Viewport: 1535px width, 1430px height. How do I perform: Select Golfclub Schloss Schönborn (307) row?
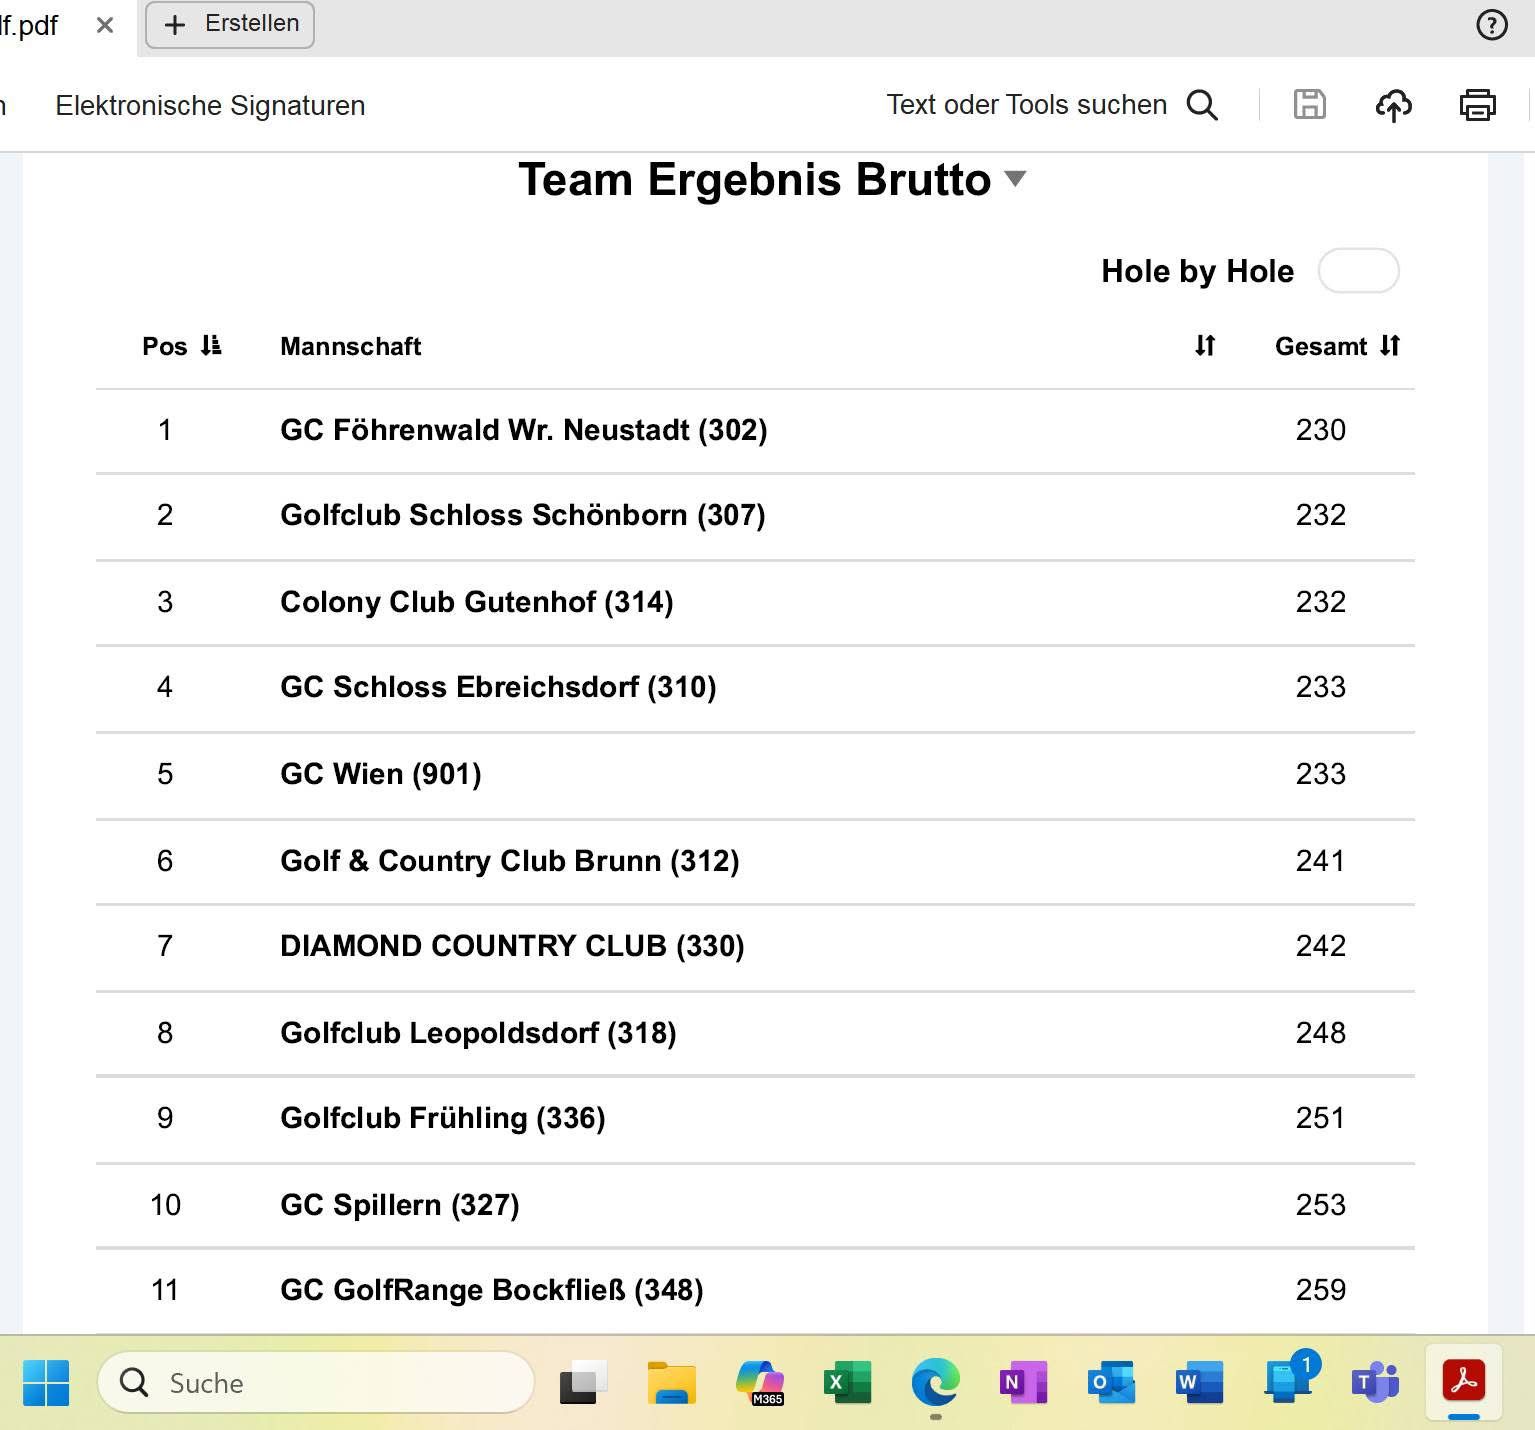click(x=755, y=515)
